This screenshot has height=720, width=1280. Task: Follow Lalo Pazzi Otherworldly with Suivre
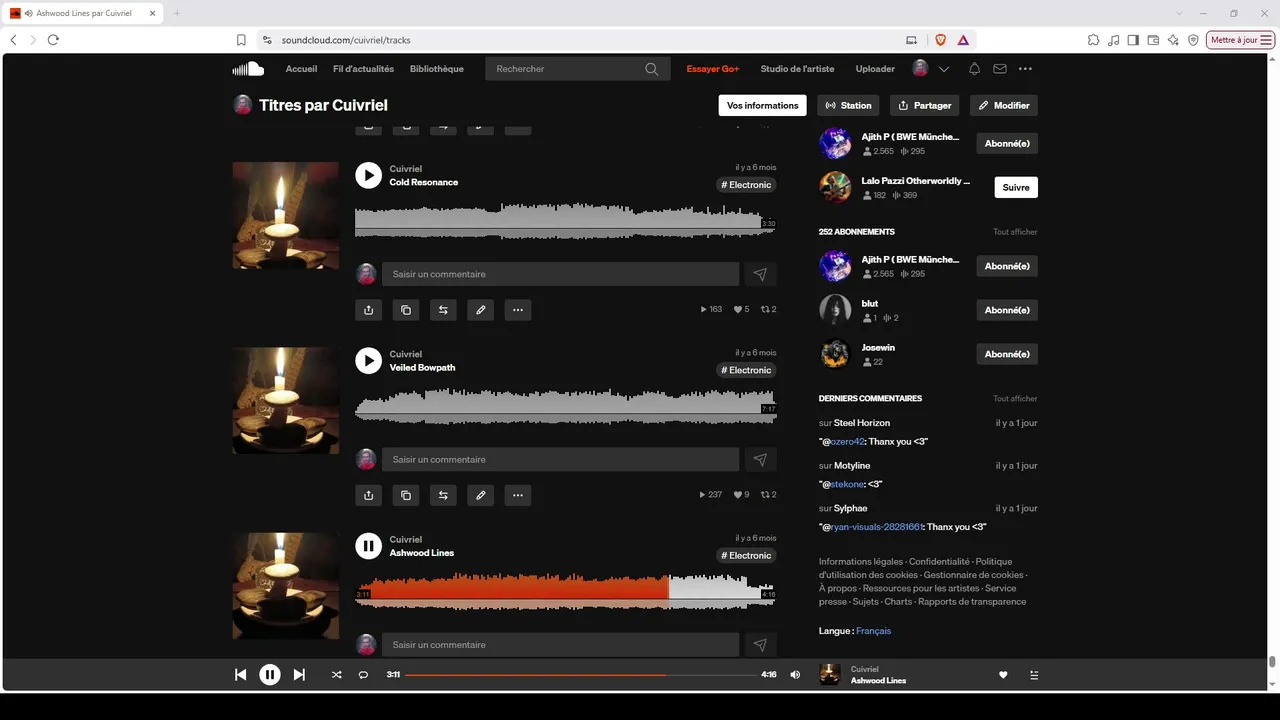[x=1016, y=187]
